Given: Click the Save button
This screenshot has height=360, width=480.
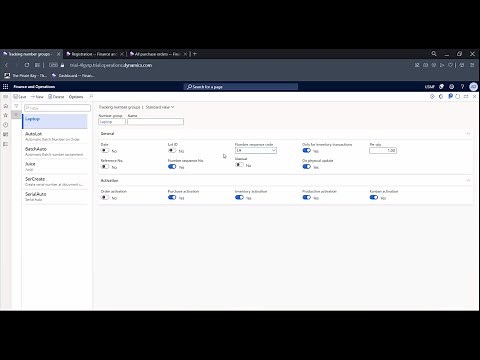Looking at the screenshot, I should point(20,97).
